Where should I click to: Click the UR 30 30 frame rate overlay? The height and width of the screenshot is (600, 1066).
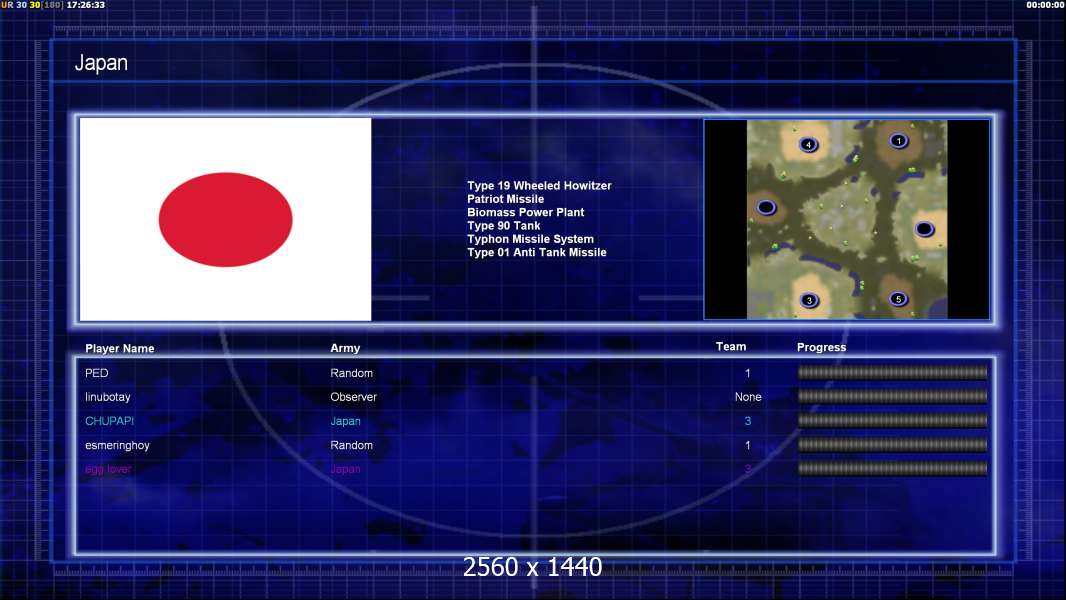(x=32, y=5)
